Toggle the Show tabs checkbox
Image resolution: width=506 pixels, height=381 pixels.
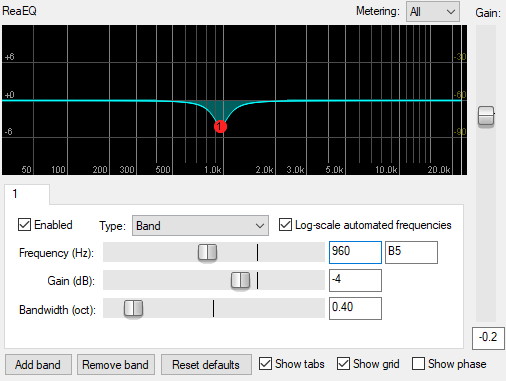click(265, 364)
